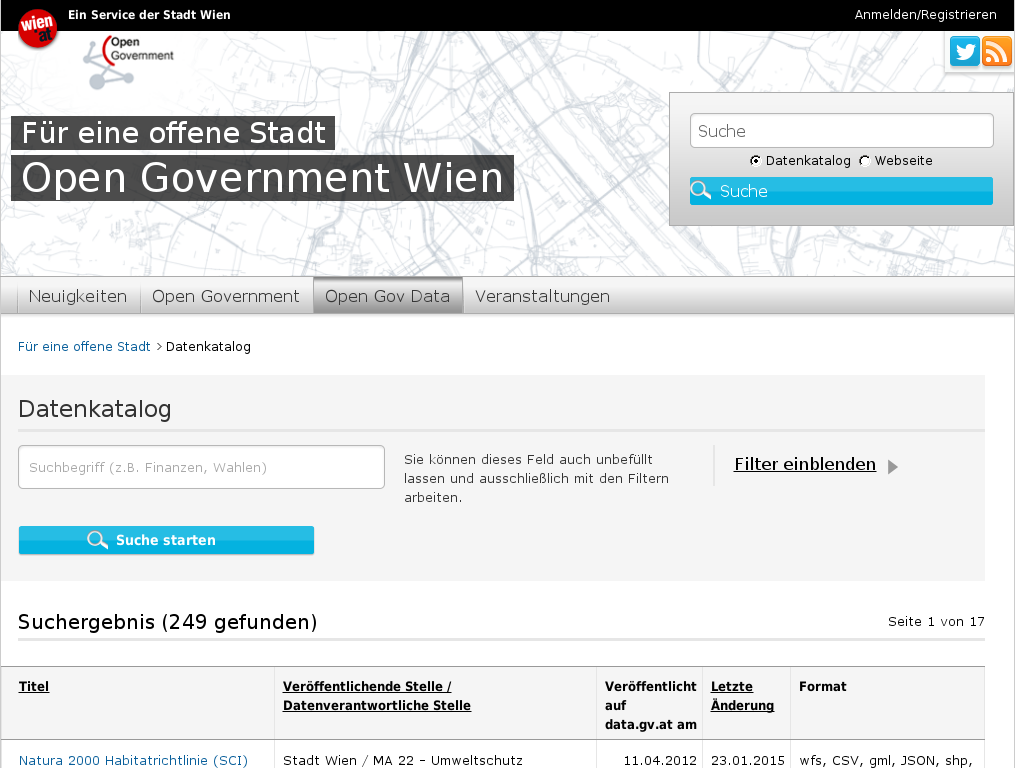Focus the header Suche input field
The height and width of the screenshot is (768, 1024).
pos(841,131)
